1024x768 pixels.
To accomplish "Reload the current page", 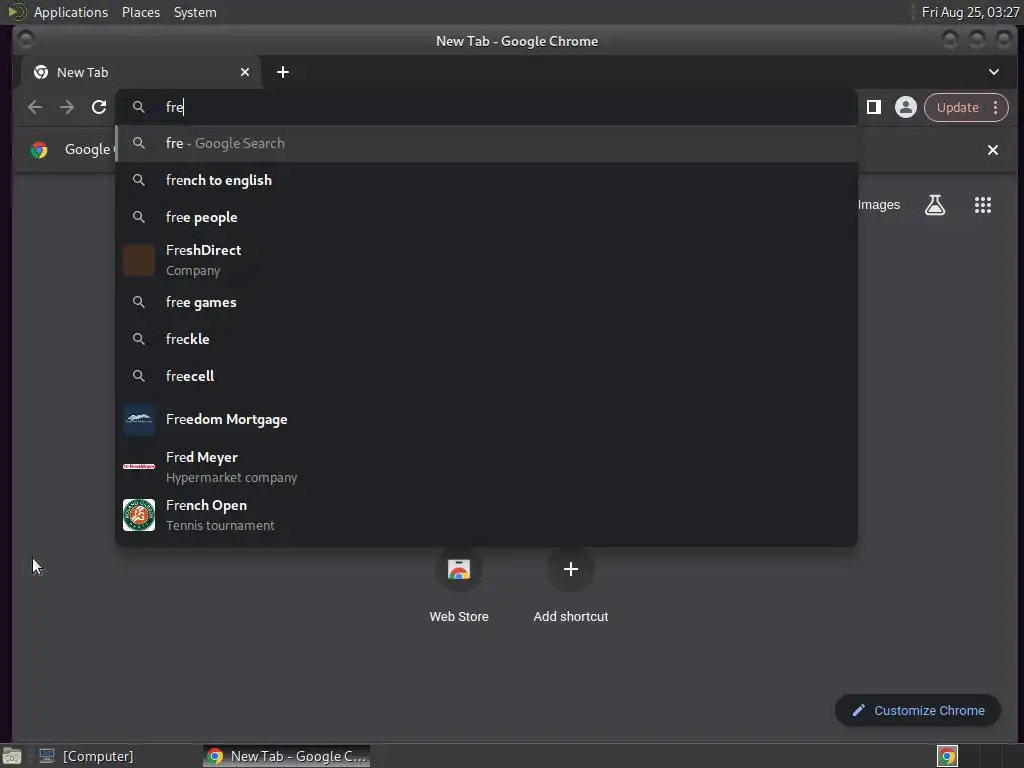I will coord(99,107).
